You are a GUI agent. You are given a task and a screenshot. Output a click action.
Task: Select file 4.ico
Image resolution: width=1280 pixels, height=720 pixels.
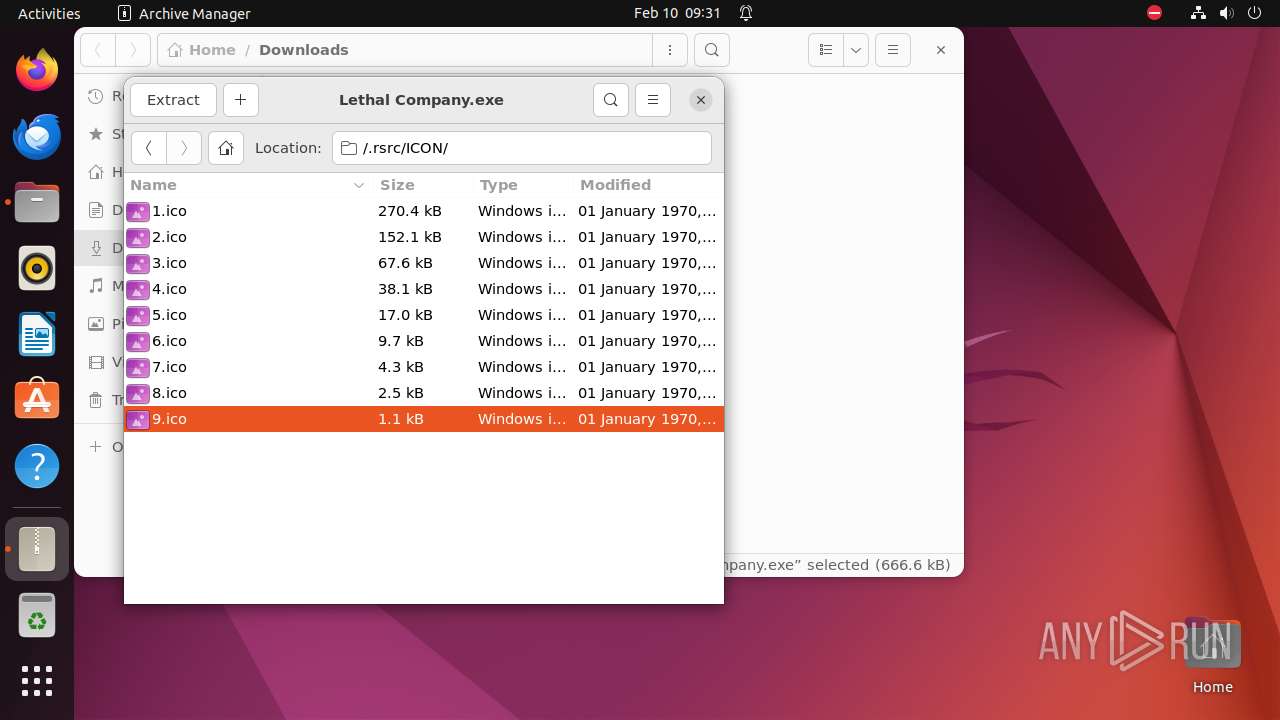click(x=423, y=289)
